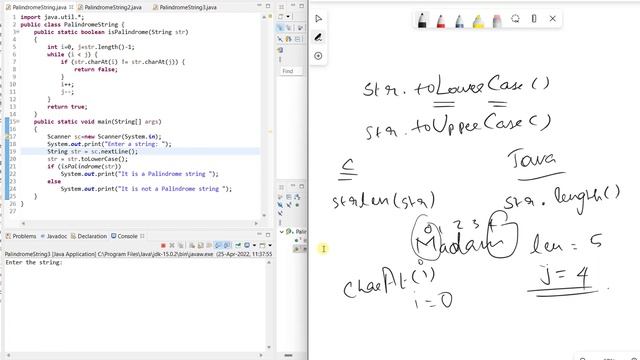This screenshot has width=640, height=360.
Task: Select the red pen in whiteboard toolbar
Action: (441, 20)
